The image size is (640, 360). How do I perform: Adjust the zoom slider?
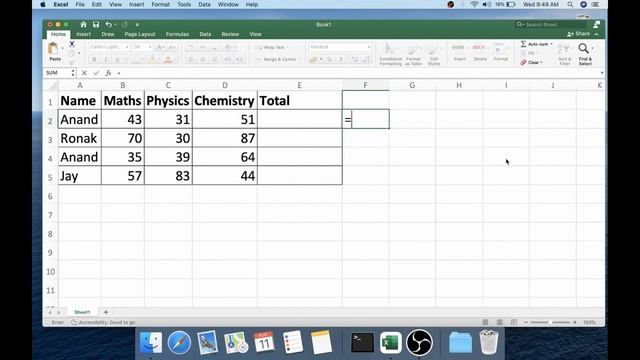(550, 322)
